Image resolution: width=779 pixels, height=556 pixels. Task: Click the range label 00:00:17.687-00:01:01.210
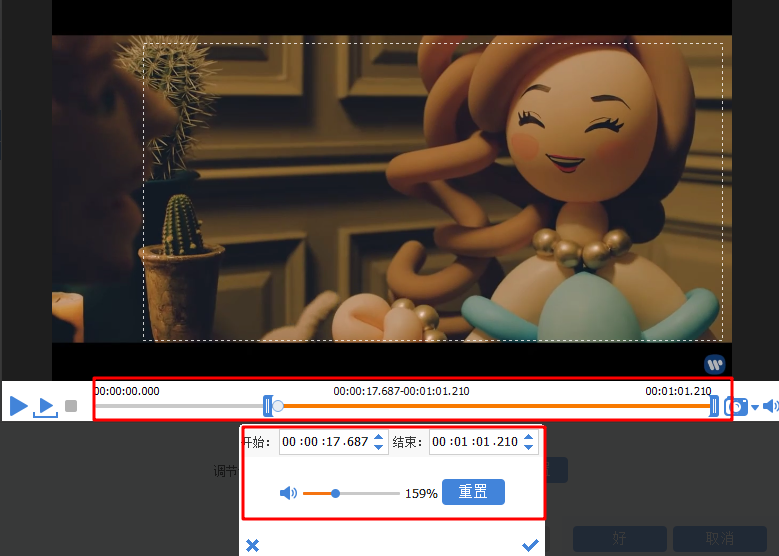tap(401, 391)
